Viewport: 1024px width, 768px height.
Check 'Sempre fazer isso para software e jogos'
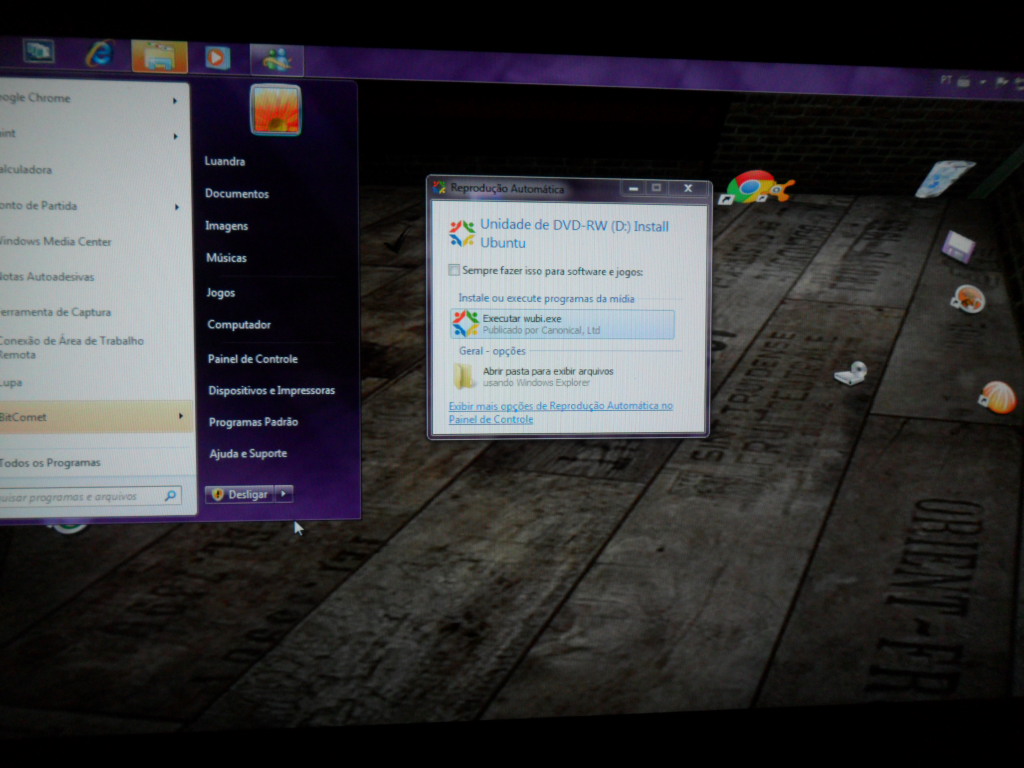coord(454,270)
